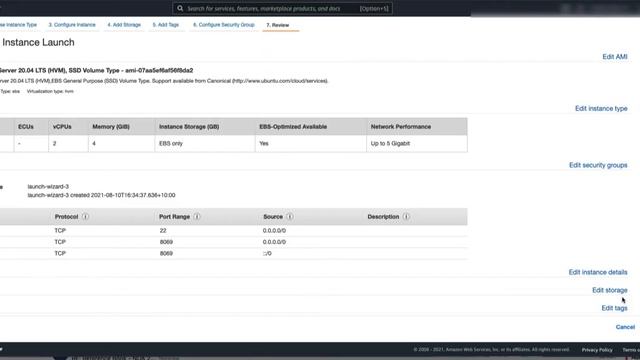The image size is (640, 360).
Task: Select the Protocol column header
Action: tap(67, 217)
